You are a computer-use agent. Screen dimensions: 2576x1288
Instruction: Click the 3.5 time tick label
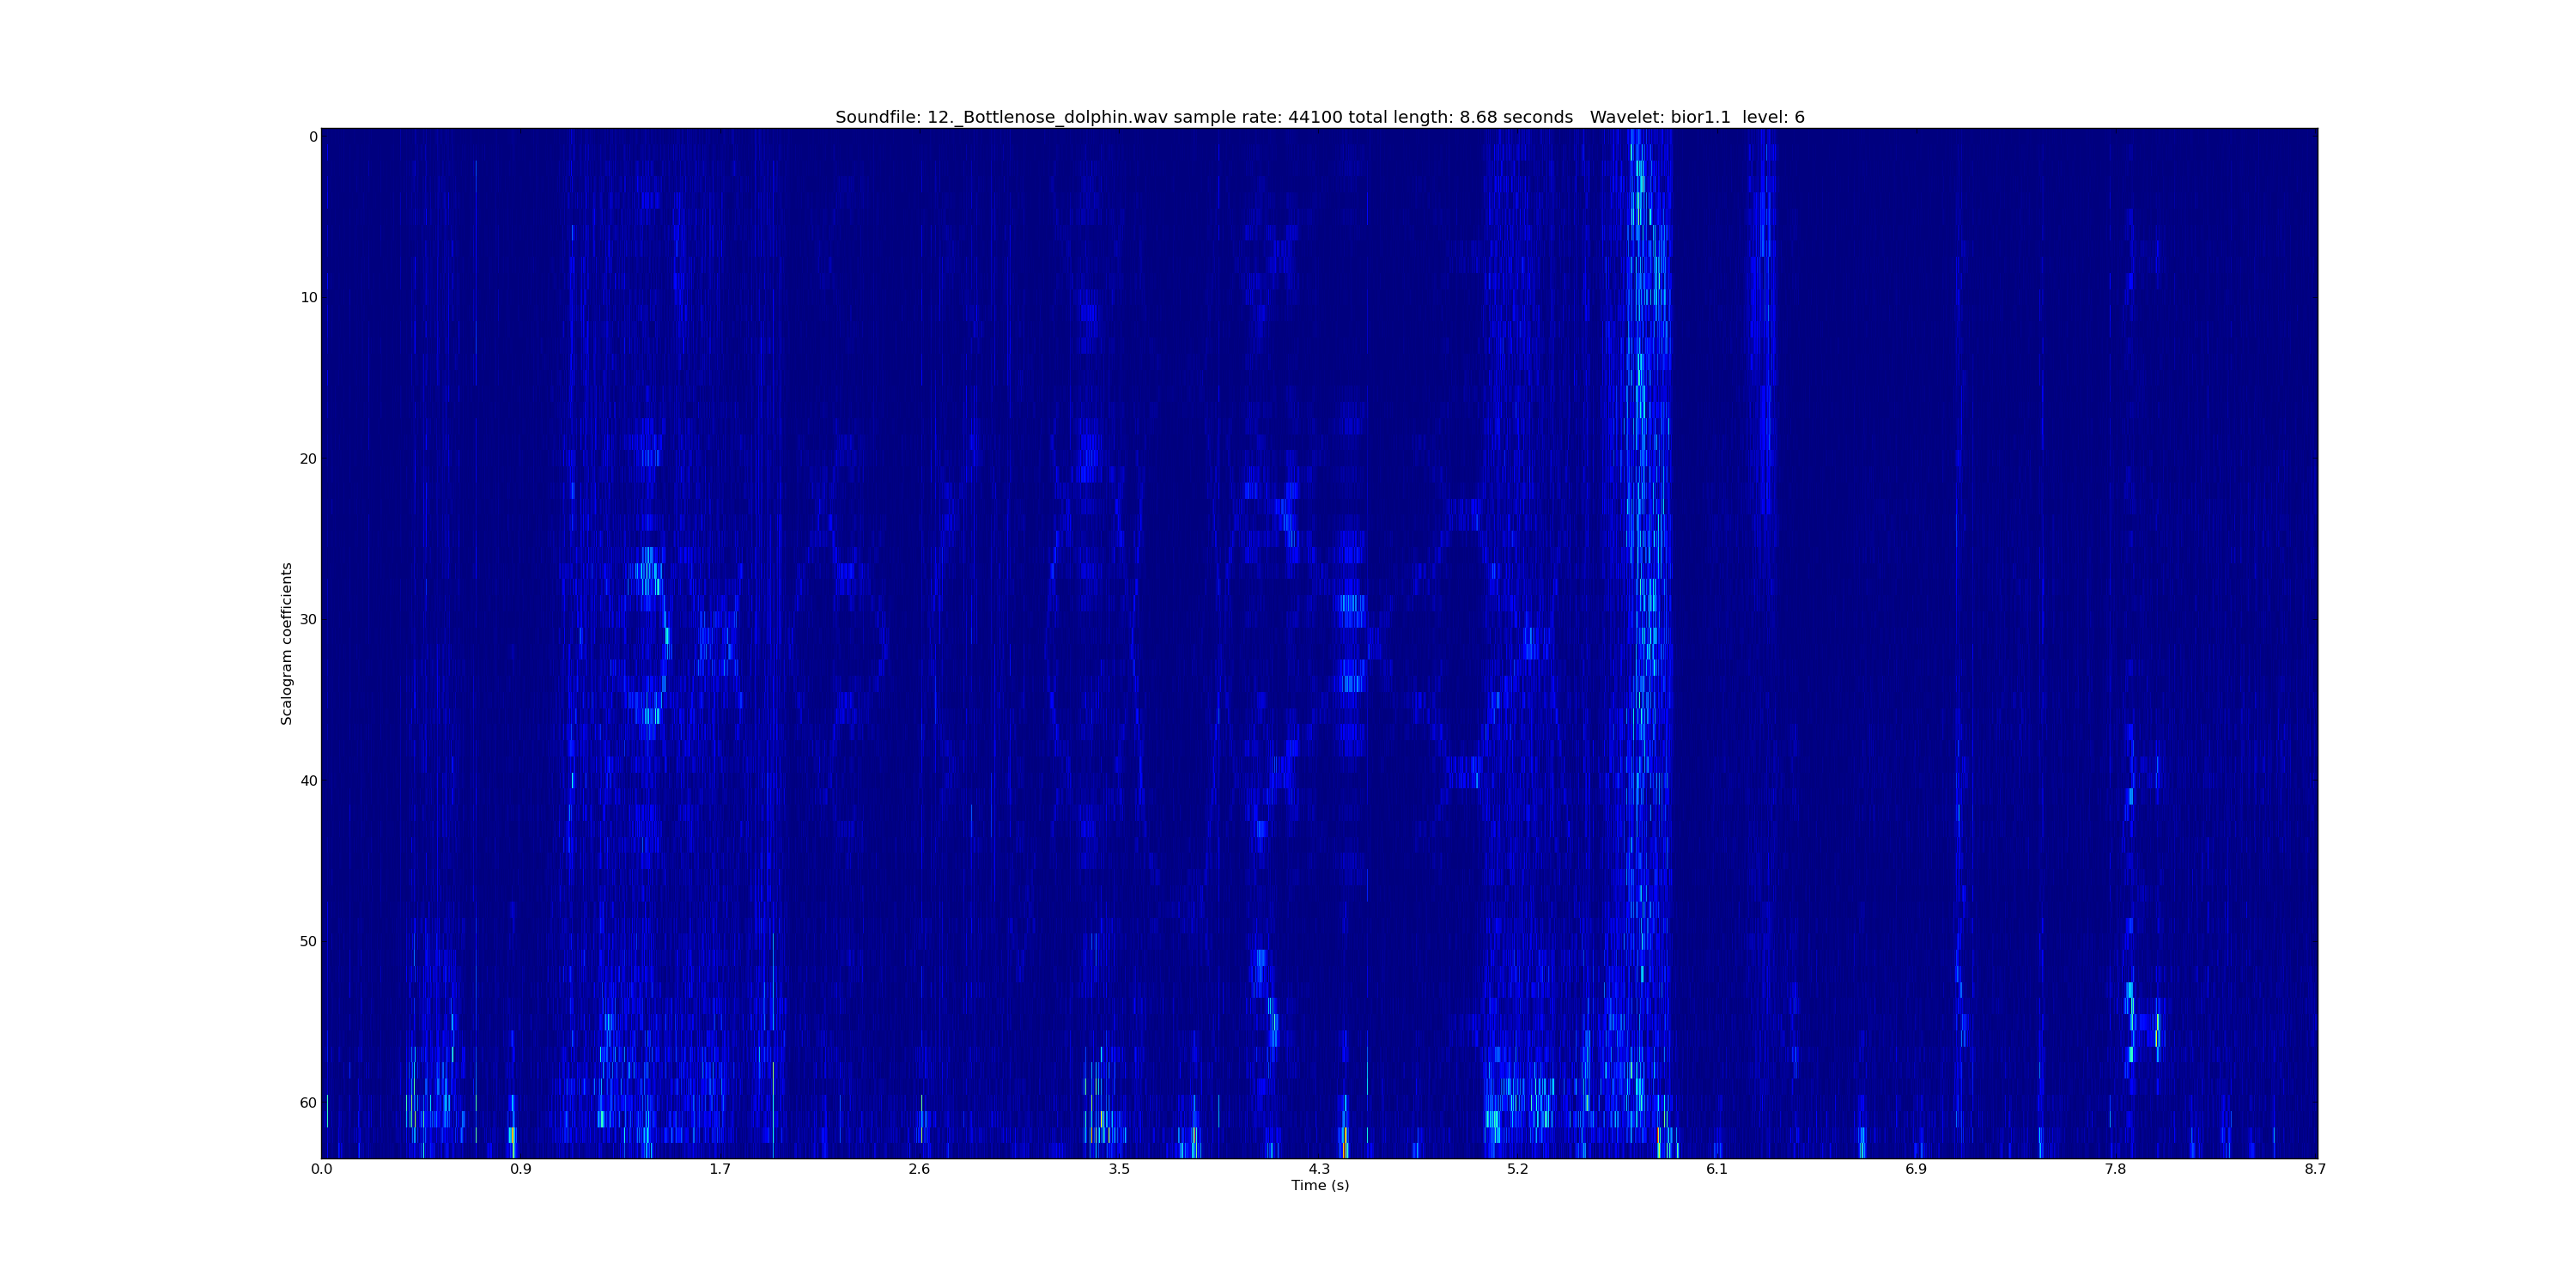click(x=1118, y=1169)
